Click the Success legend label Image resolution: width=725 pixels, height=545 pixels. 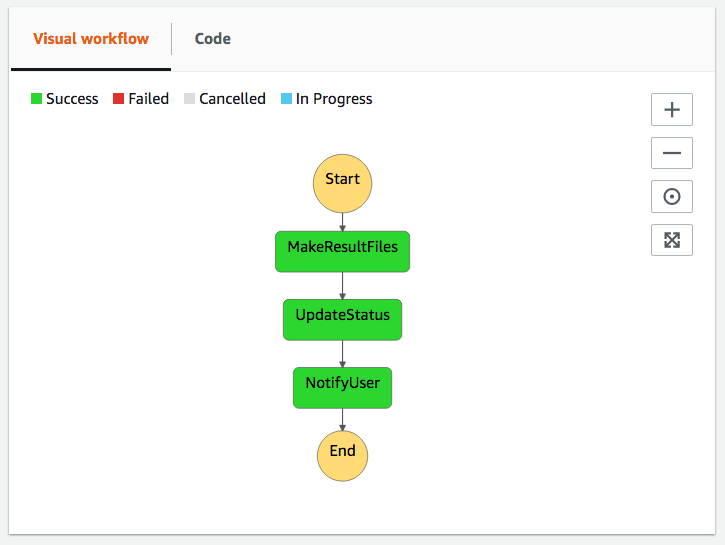coord(72,99)
